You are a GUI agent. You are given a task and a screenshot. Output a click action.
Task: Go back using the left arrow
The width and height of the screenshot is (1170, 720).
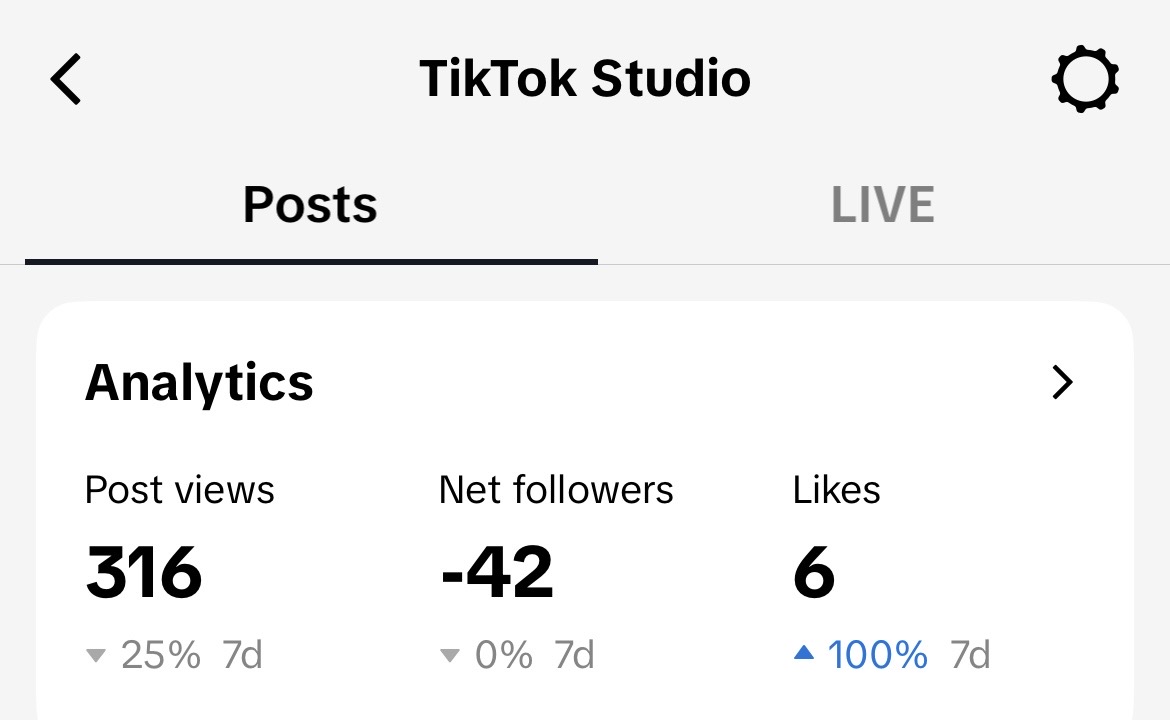pyautogui.click(x=67, y=80)
